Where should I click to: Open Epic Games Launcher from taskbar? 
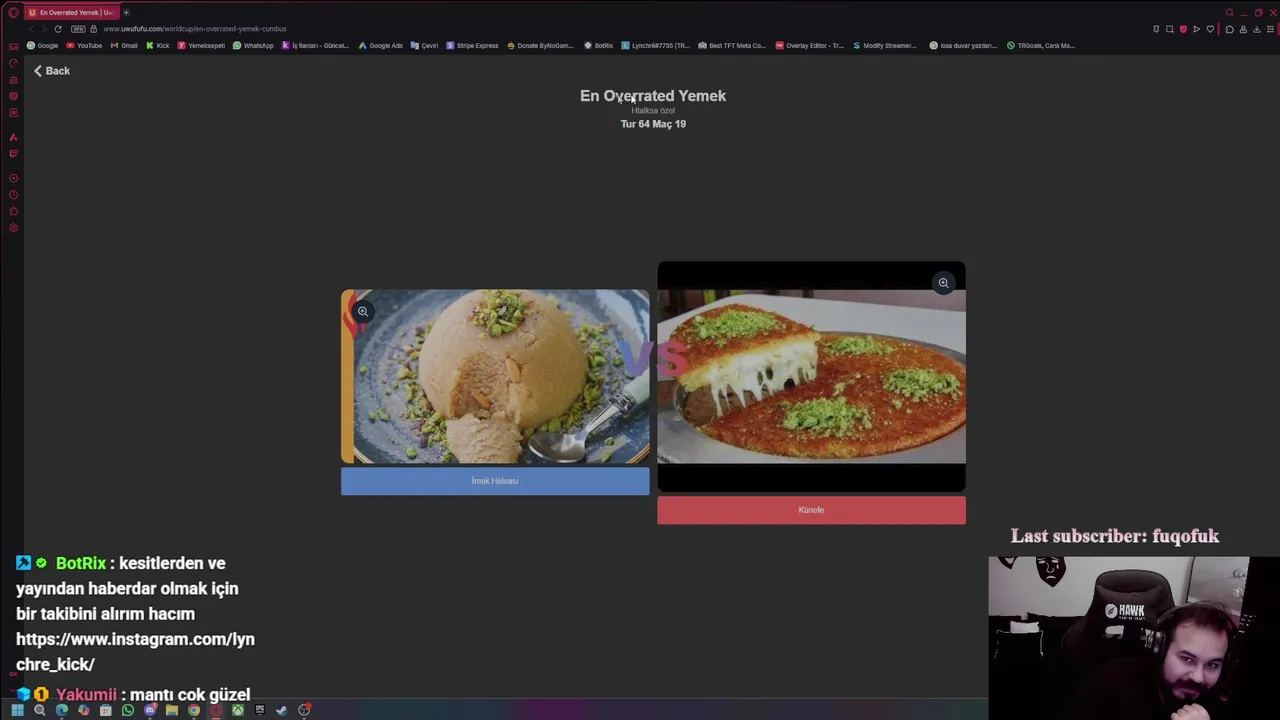click(x=260, y=710)
